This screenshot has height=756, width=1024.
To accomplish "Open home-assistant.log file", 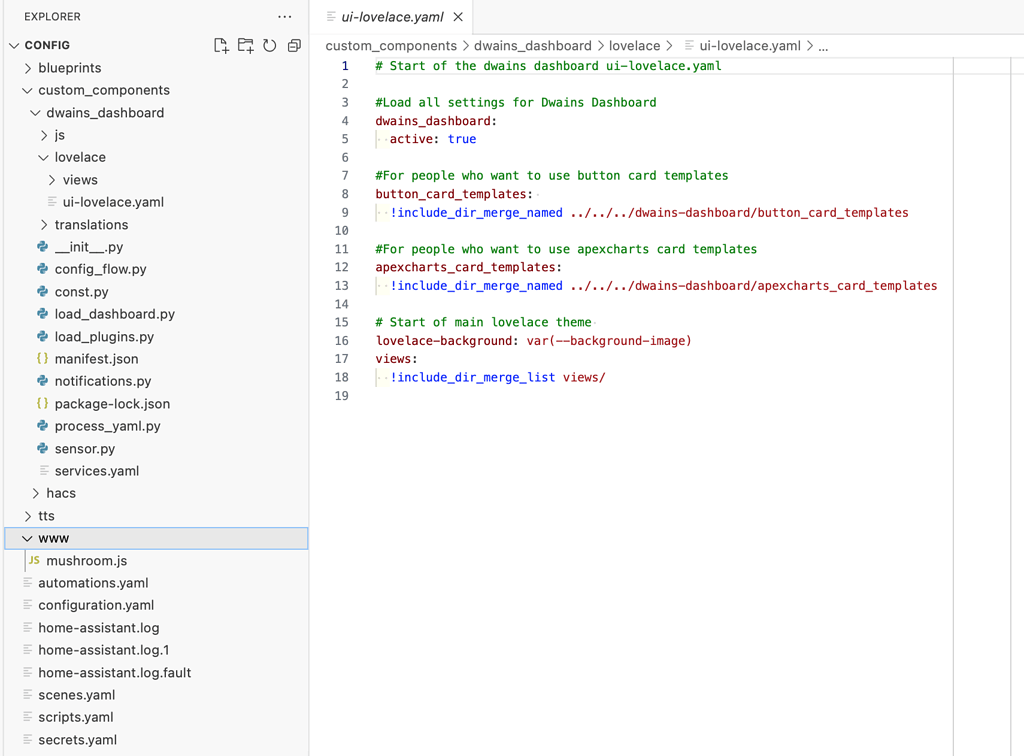I will [99, 628].
